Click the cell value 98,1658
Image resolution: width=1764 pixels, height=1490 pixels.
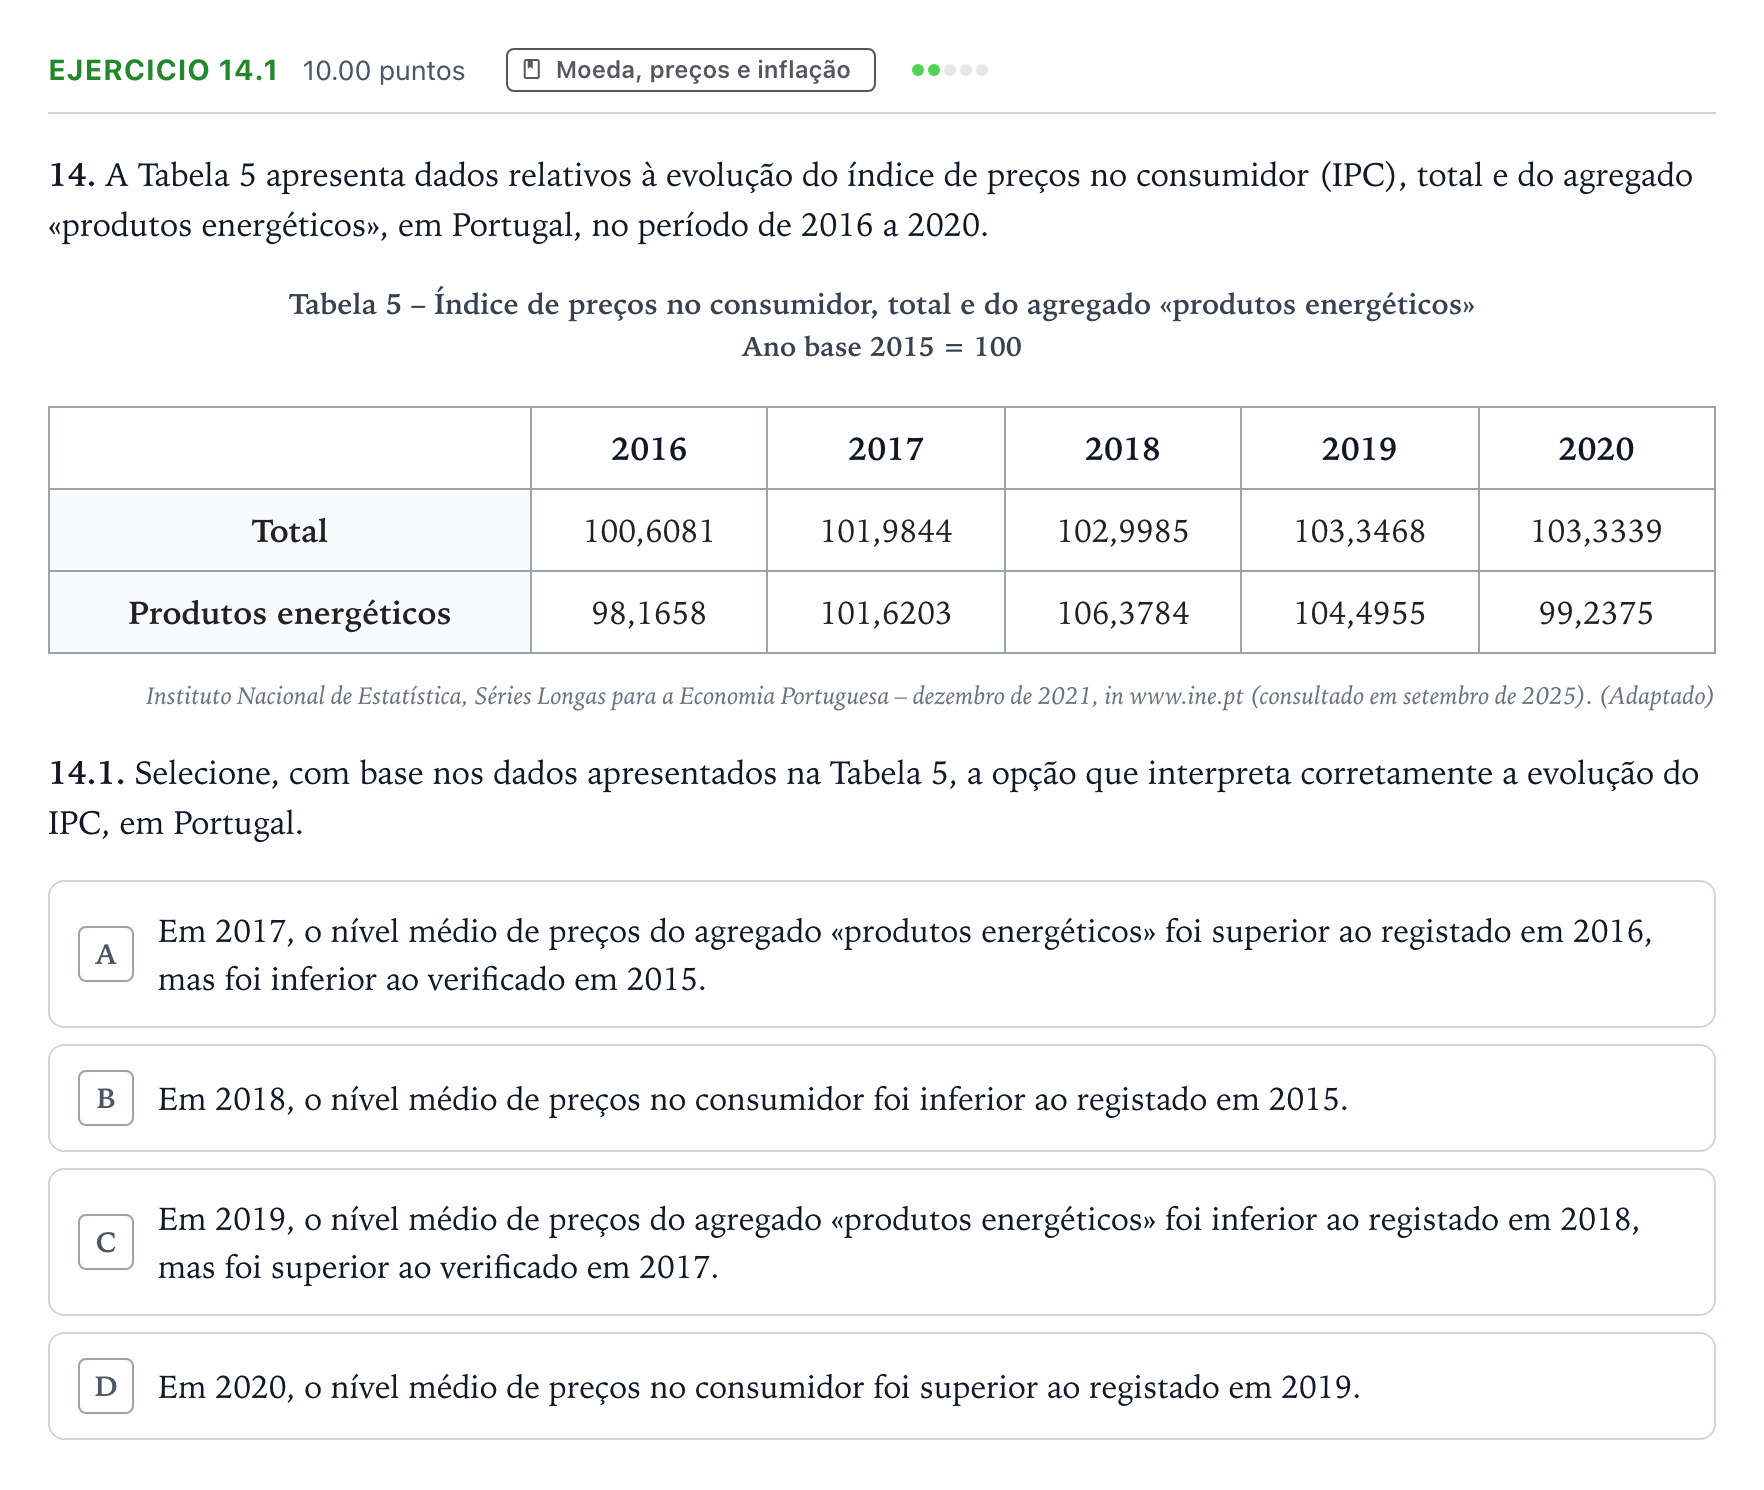coord(649,613)
